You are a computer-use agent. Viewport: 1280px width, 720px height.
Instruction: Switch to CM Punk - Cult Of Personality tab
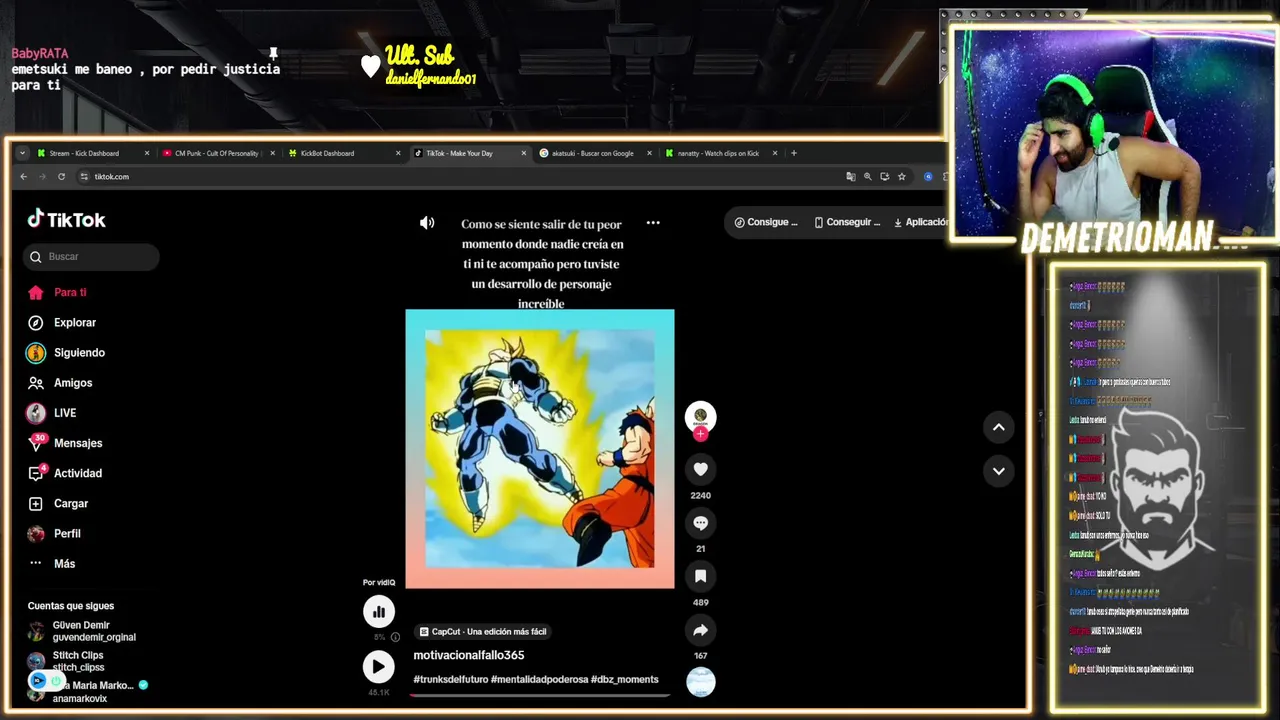[x=216, y=153]
